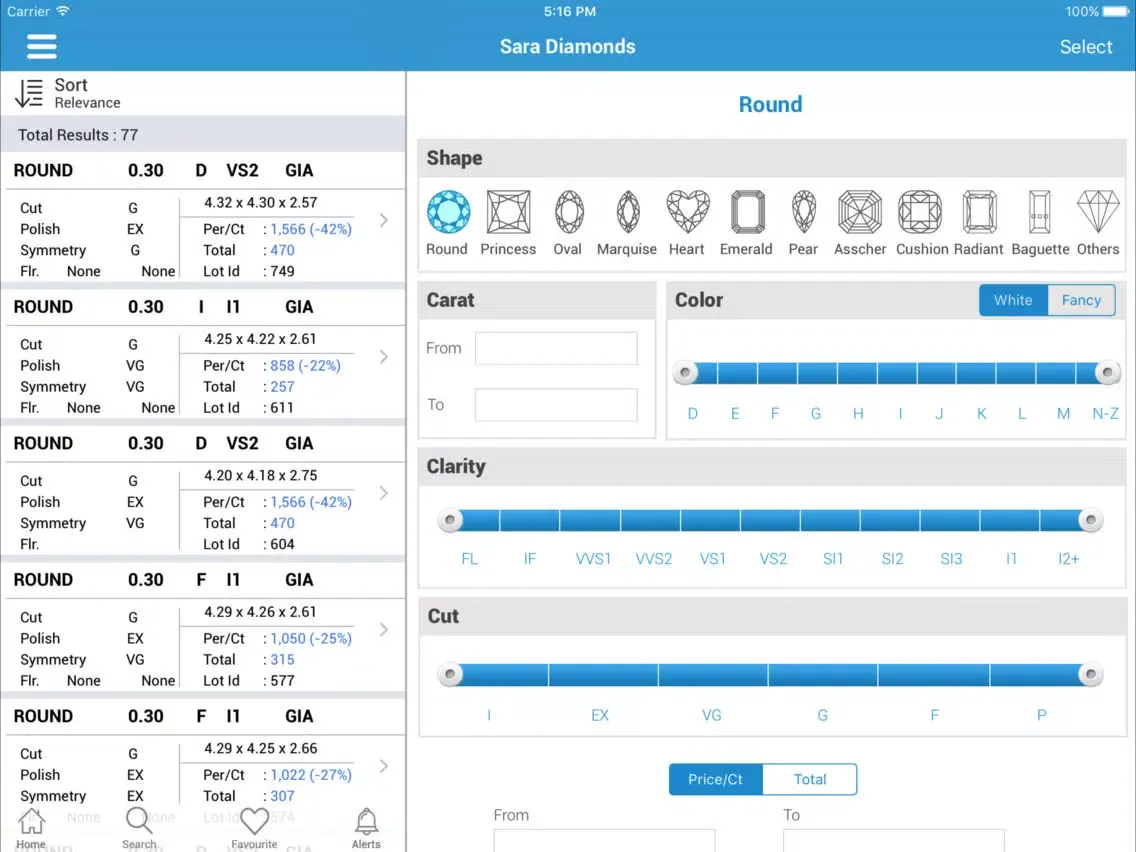
Task: Click the Color slider left handle
Action: [685, 373]
